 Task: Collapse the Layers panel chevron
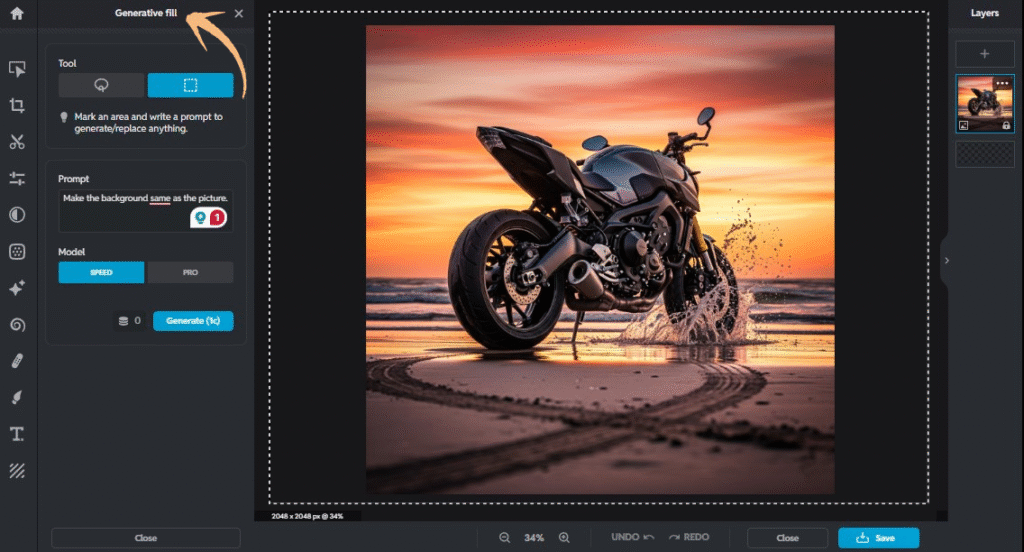tap(946, 261)
